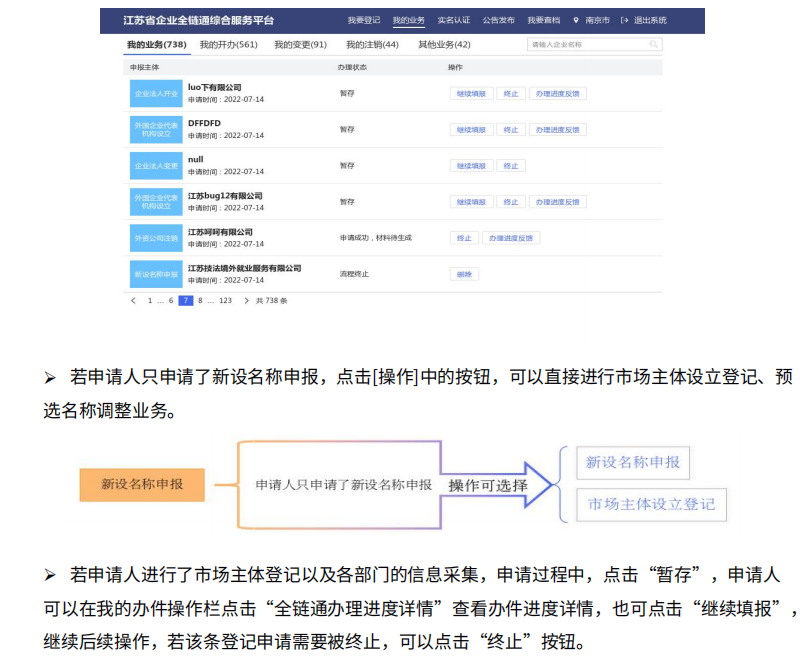
Task: Click 继续填报 in the null row
Action: (x=471, y=166)
